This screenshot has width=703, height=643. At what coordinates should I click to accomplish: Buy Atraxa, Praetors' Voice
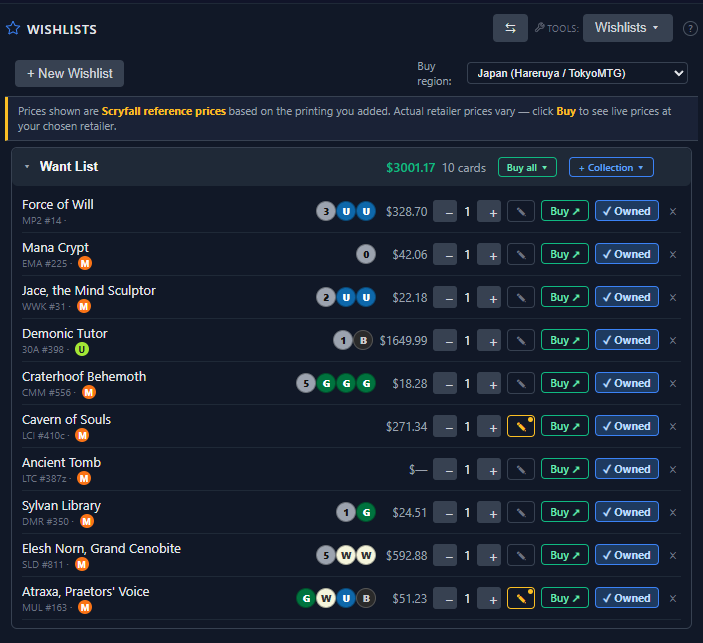point(564,598)
